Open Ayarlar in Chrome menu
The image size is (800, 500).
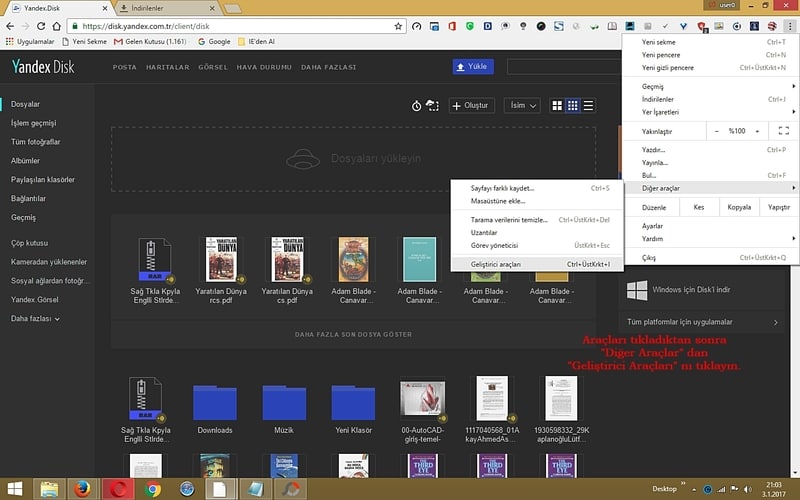pos(710,226)
